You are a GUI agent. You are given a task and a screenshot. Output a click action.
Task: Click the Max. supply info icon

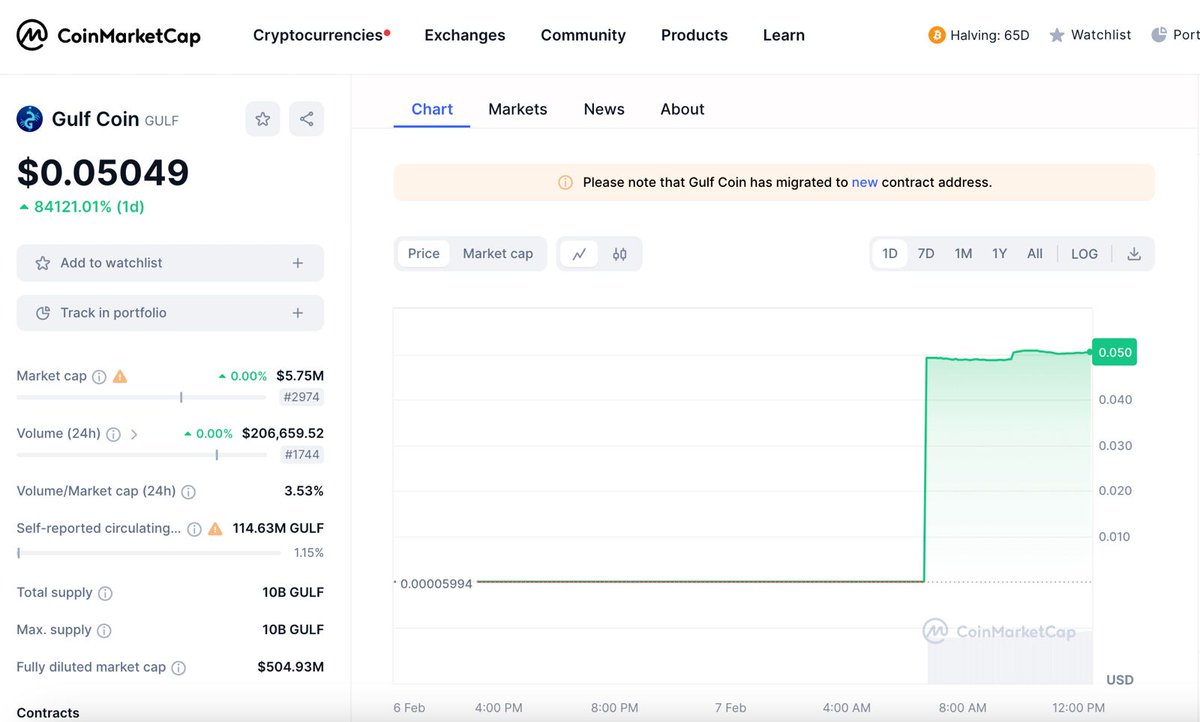tap(104, 631)
